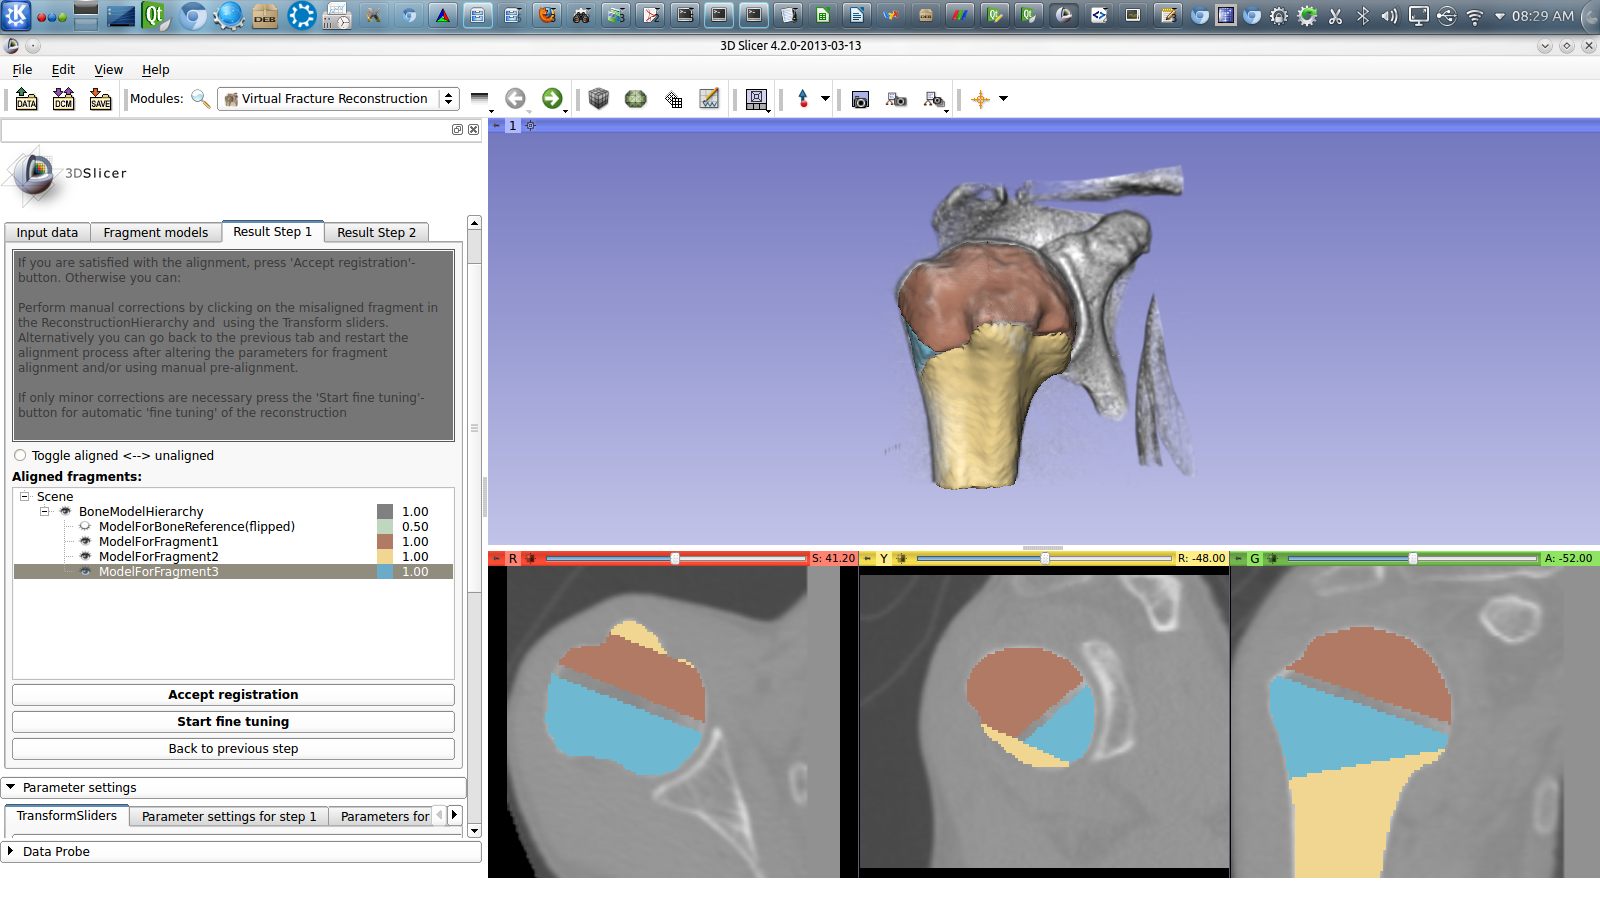Image resolution: width=1600 pixels, height=900 pixels.
Task: Click the gray cube Volume Rendering icon
Action: pyautogui.click(x=598, y=98)
